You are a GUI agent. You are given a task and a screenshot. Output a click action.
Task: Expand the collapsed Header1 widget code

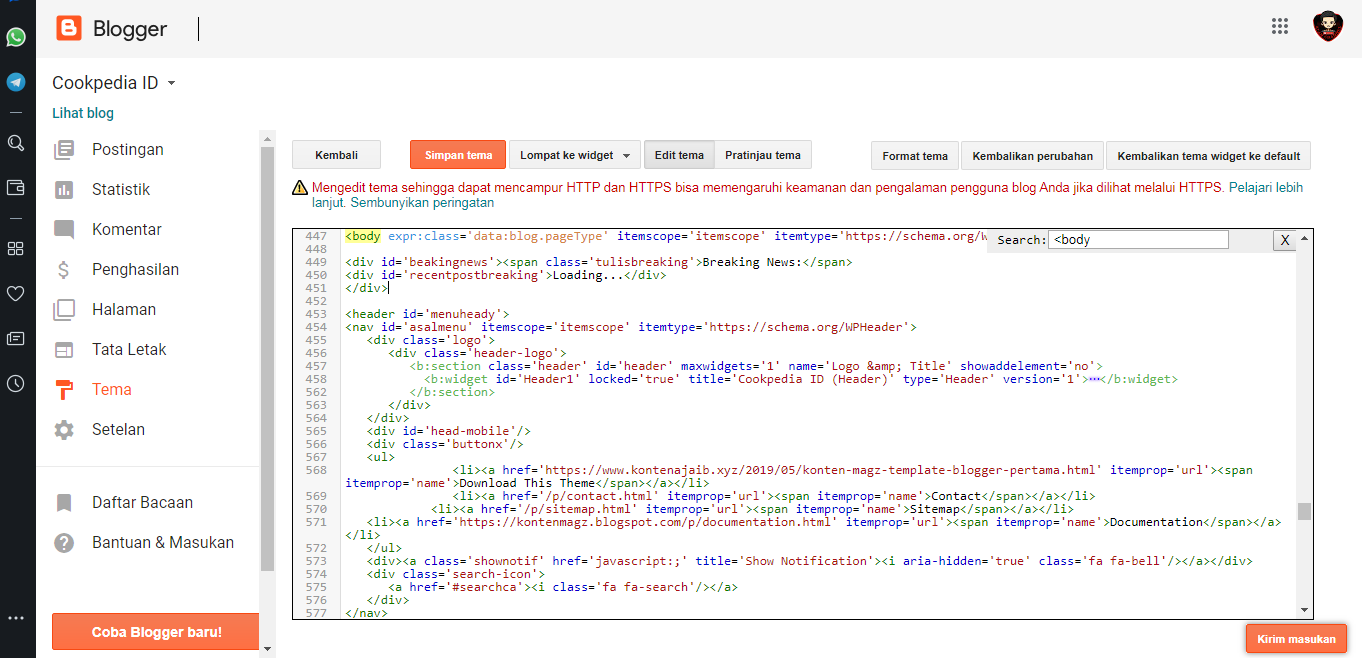click(1094, 380)
